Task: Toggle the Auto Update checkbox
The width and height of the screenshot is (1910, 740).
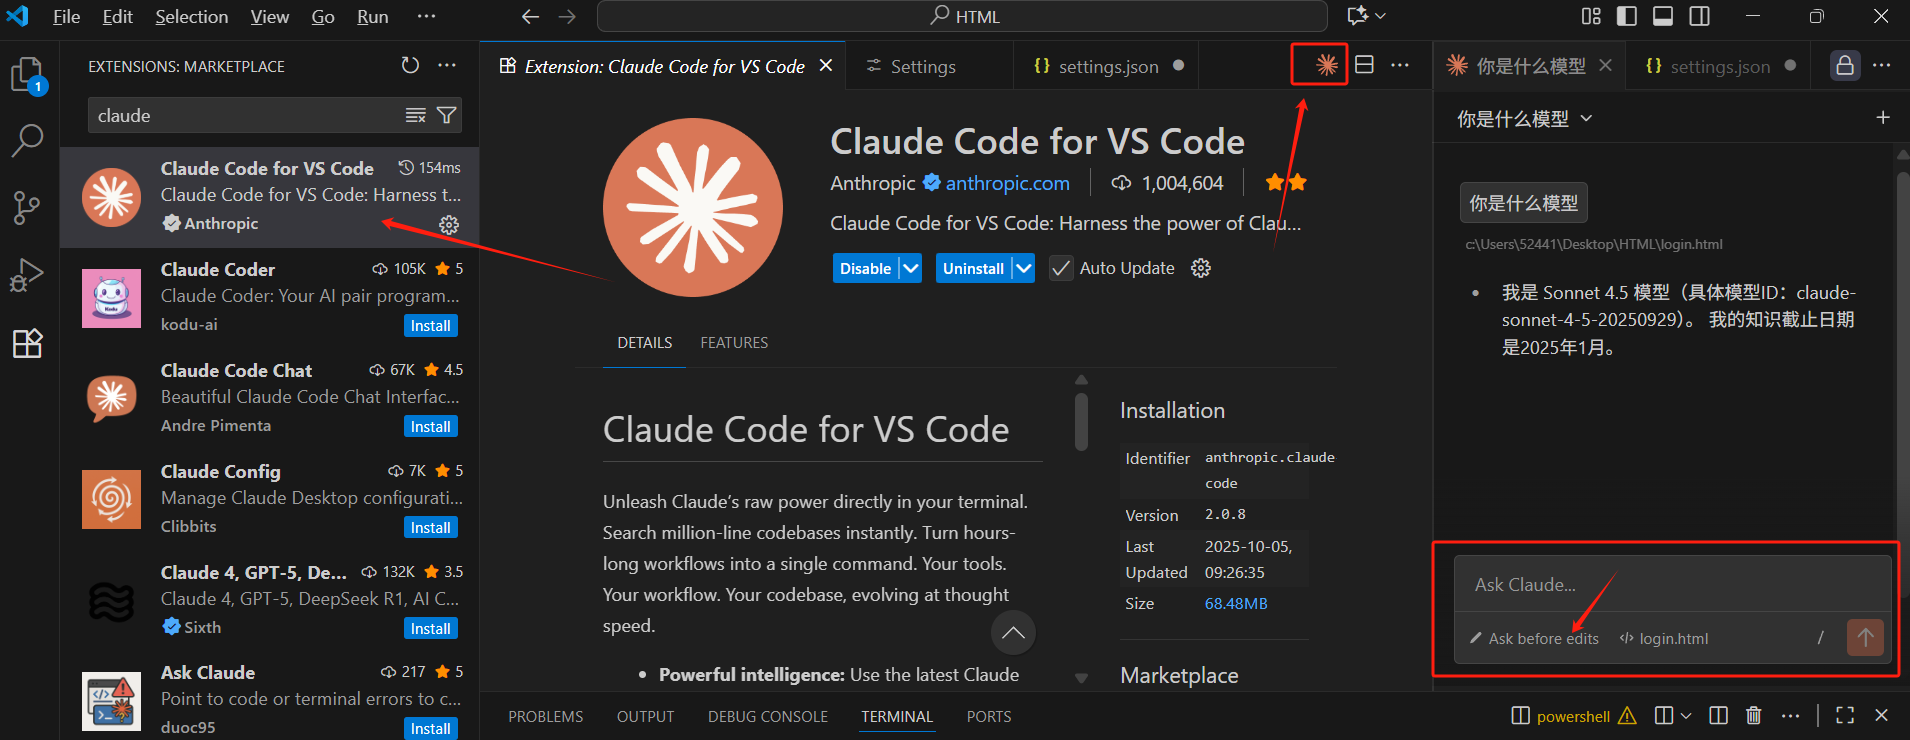Action: click(x=1061, y=268)
